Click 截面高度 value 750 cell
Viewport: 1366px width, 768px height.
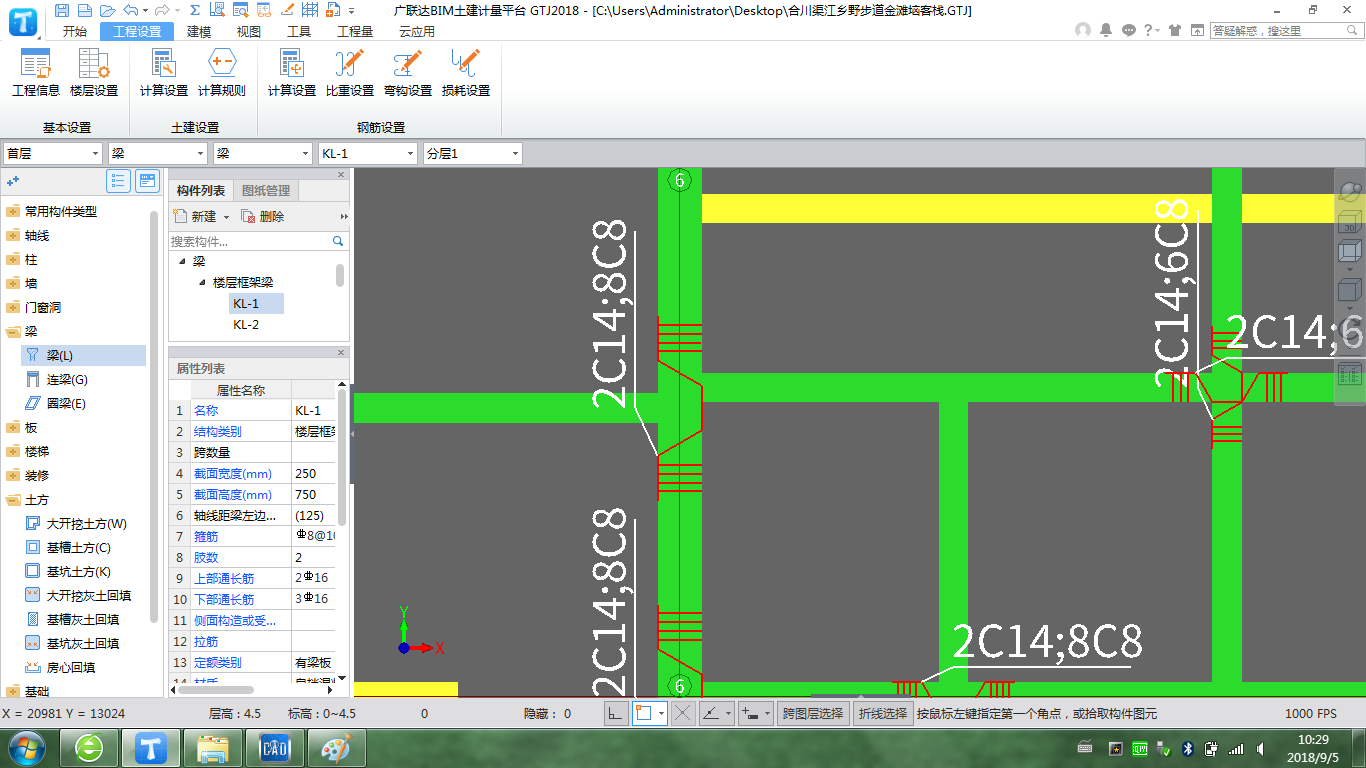[314, 494]
